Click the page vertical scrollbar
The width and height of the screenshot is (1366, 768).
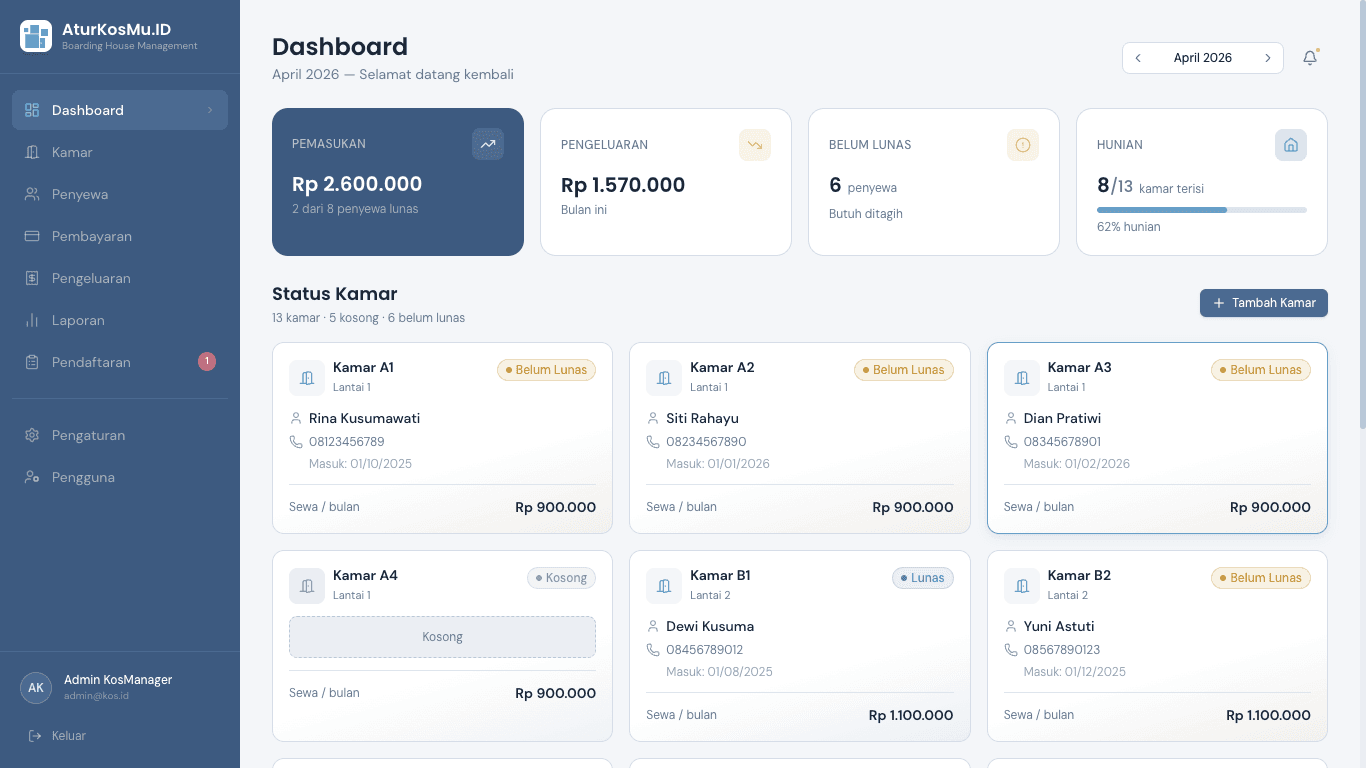pyautogui.click(x=1361, y=215)
